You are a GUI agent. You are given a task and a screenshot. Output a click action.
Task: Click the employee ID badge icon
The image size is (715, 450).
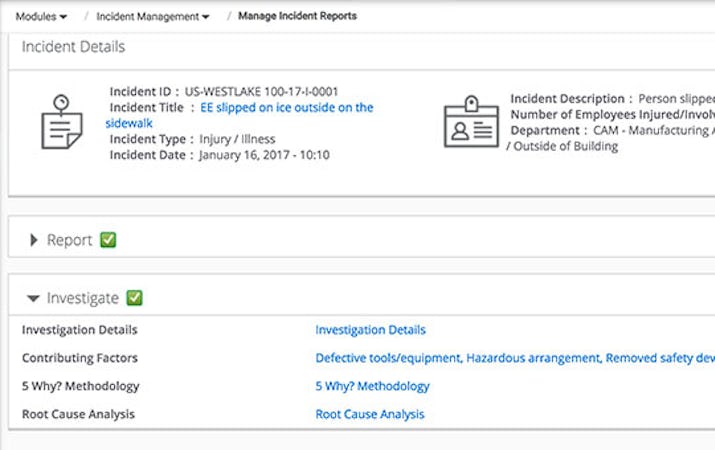pos(469,123)
